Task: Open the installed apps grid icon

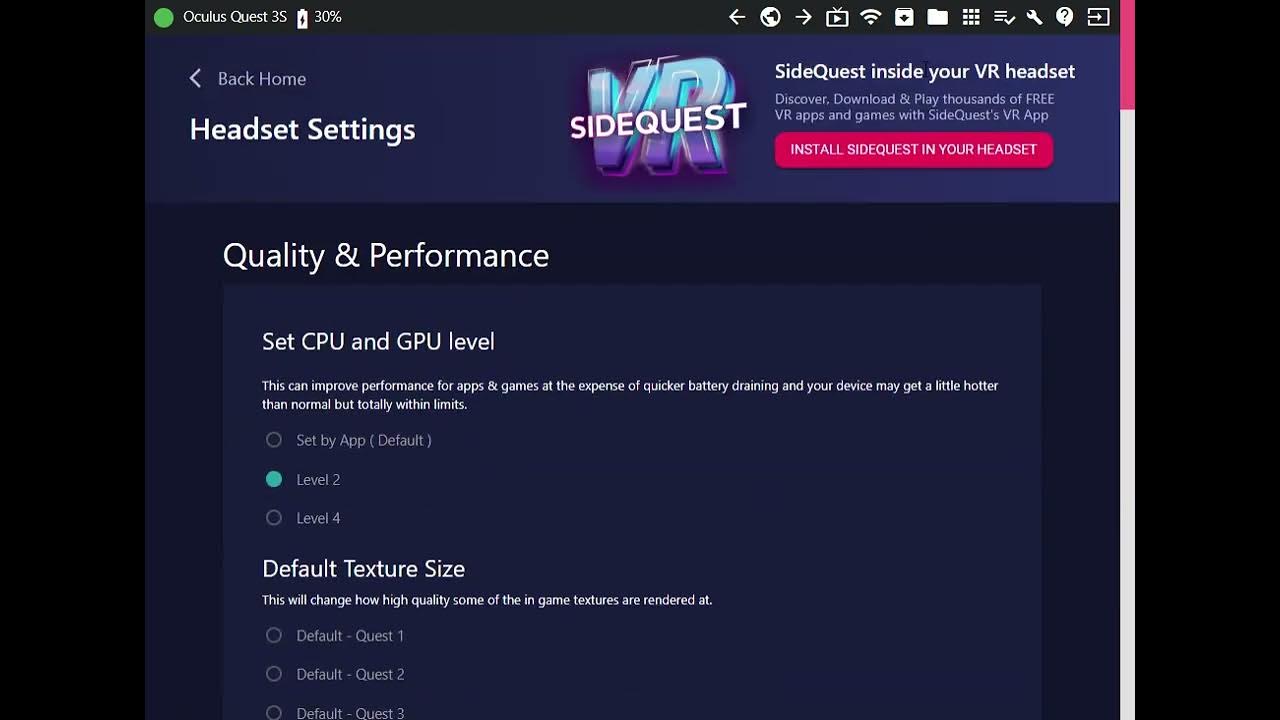Action: (970, 17)
